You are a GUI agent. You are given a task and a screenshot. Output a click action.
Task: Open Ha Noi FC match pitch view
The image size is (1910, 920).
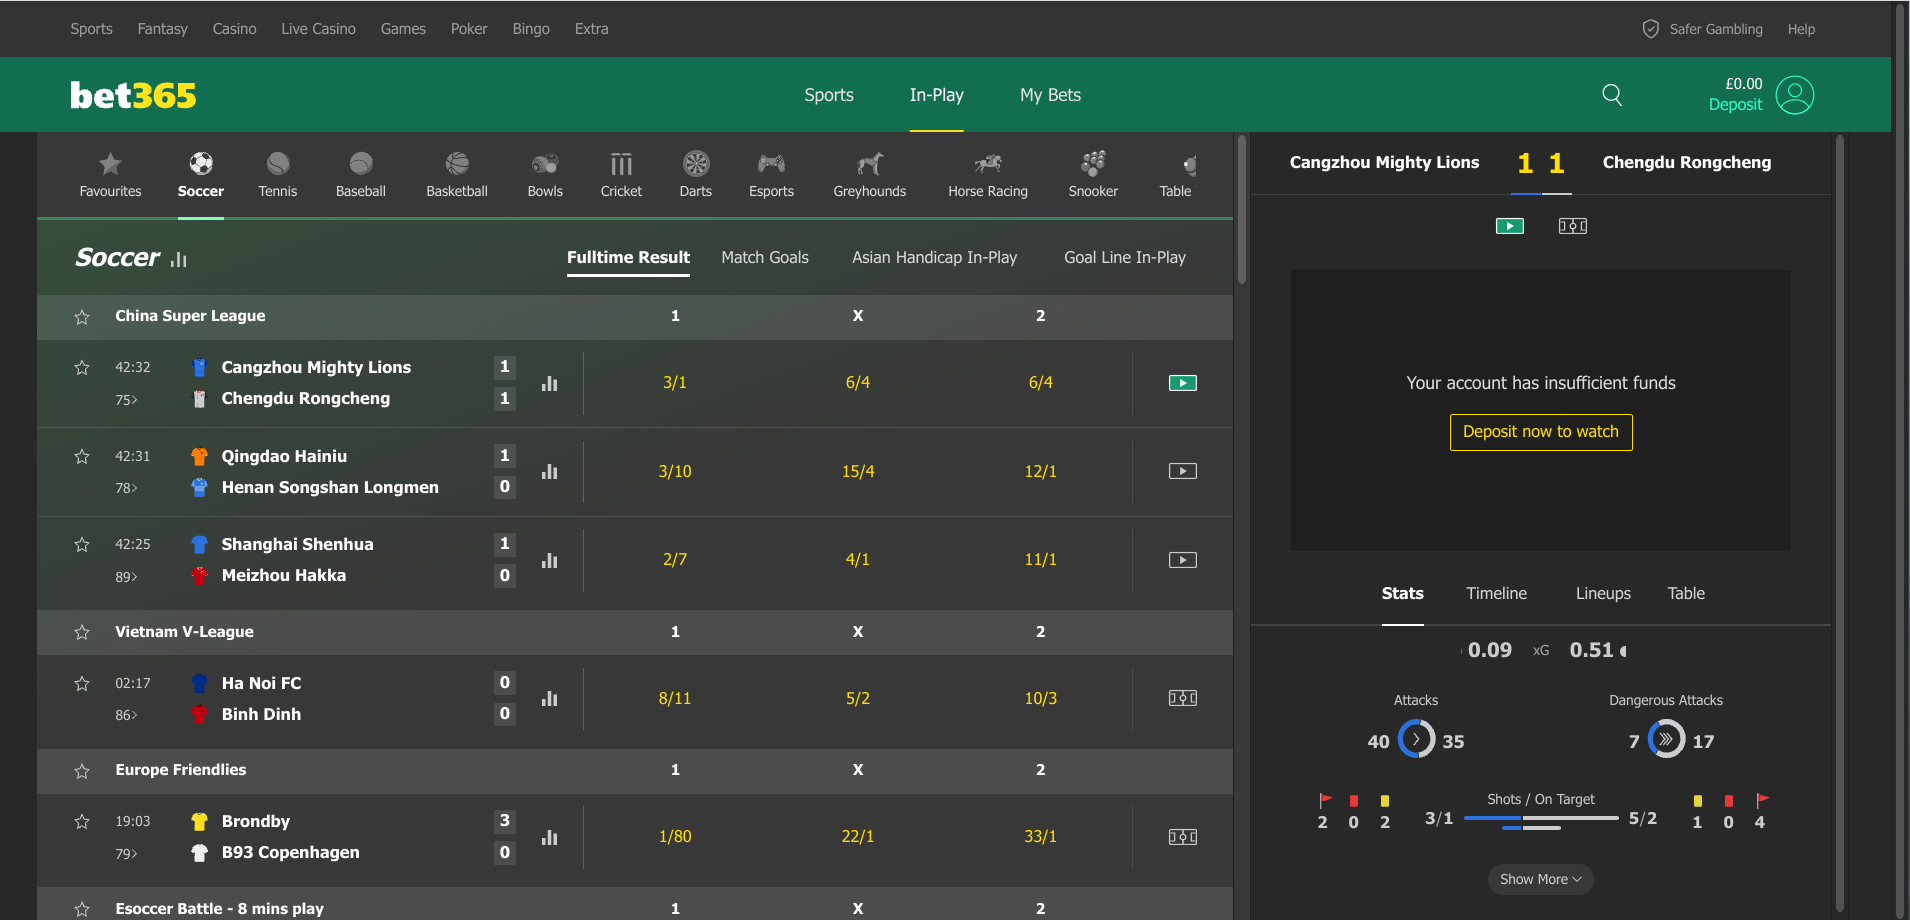[1183, 698]
